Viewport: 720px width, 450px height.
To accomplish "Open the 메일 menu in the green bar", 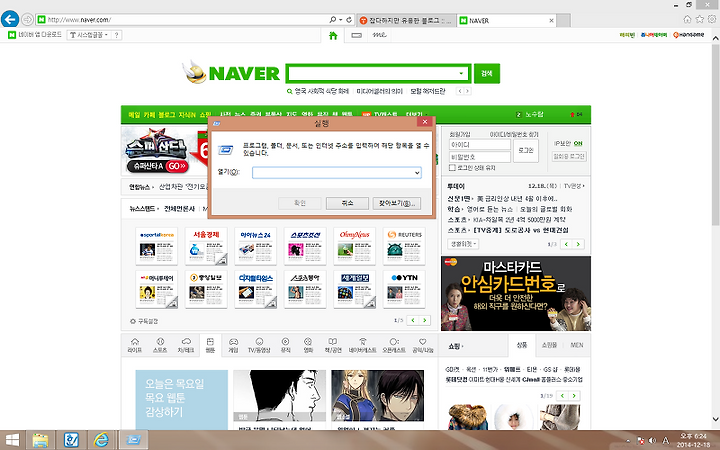I will 134,114.
